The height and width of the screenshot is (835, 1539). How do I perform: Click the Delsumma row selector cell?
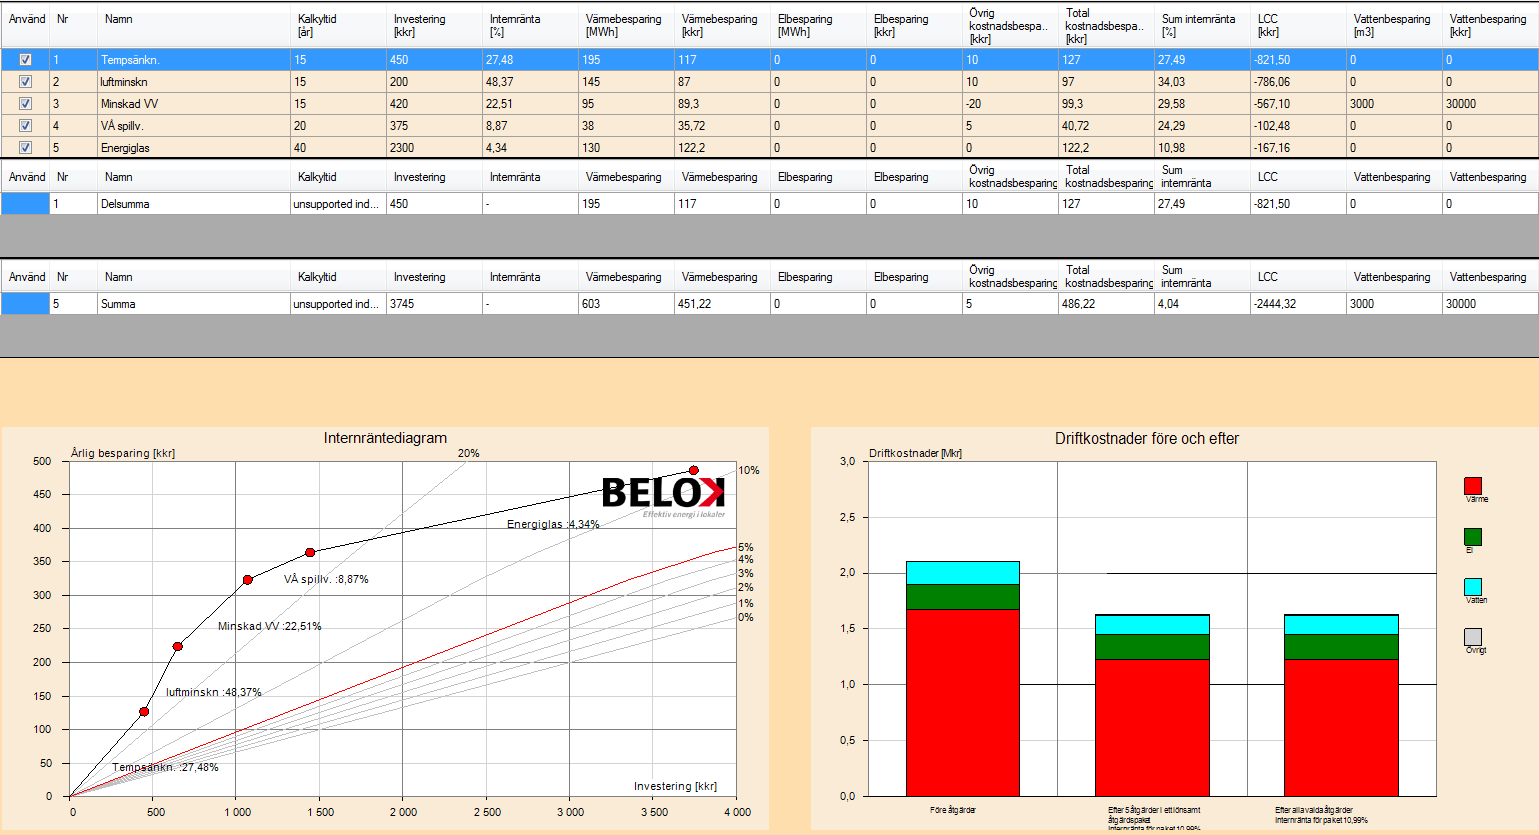pyautogui.click(x=25, y=204)
